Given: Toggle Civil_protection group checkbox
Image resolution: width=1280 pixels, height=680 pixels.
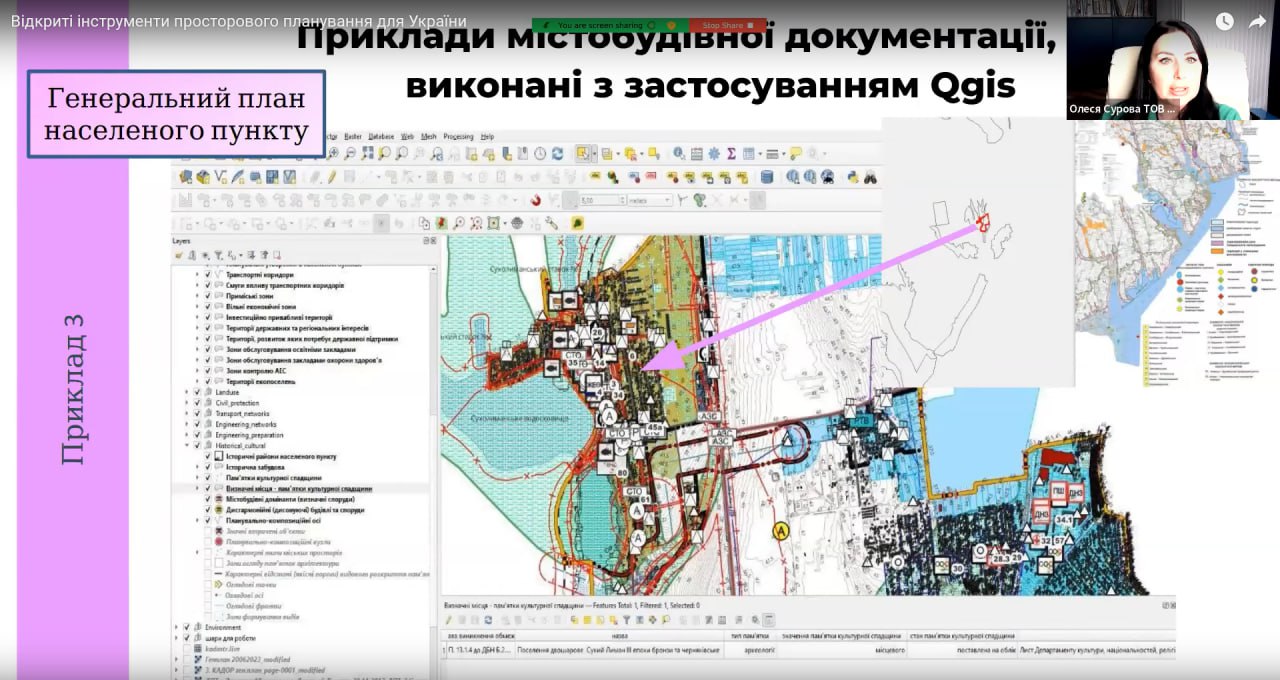Looking at the screenshot, I should tap(197, 403).
